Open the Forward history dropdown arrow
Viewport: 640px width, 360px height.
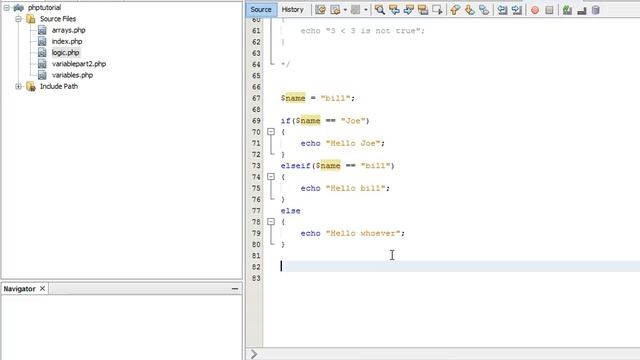pyautogui.click(x=366, y=10)
